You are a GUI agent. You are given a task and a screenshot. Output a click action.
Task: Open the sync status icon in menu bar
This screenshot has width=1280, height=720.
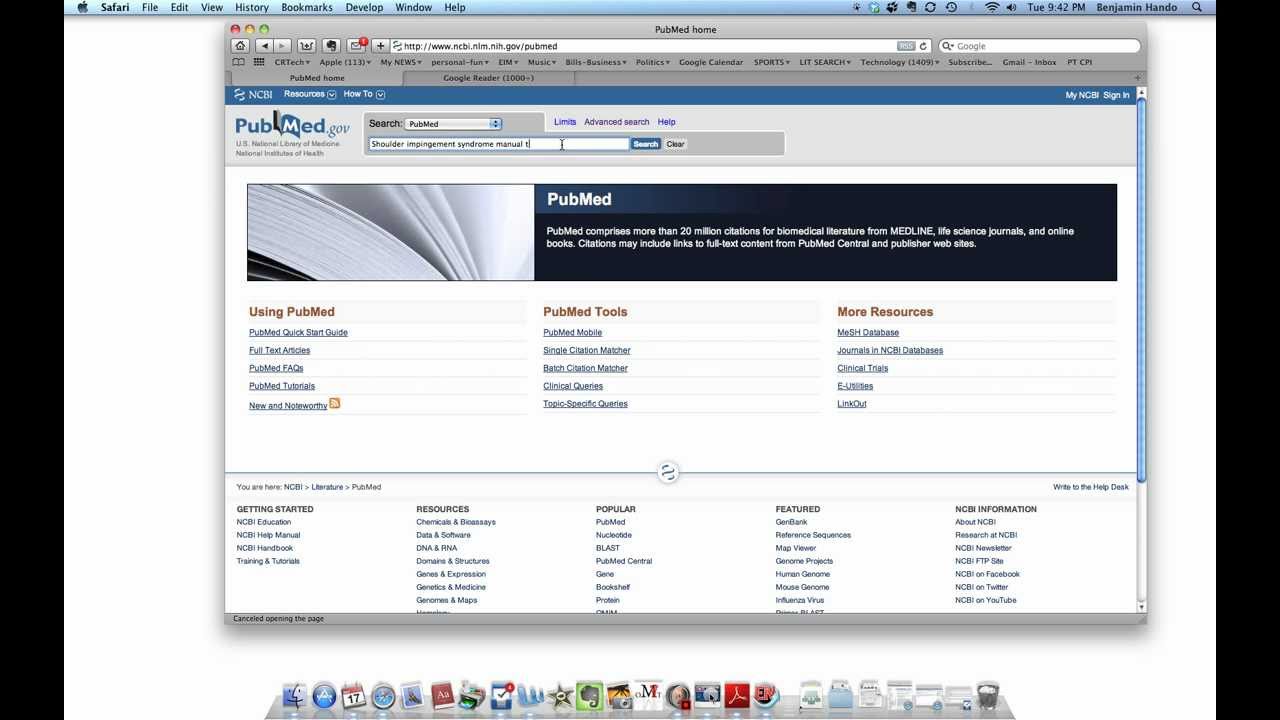(931, 7)
